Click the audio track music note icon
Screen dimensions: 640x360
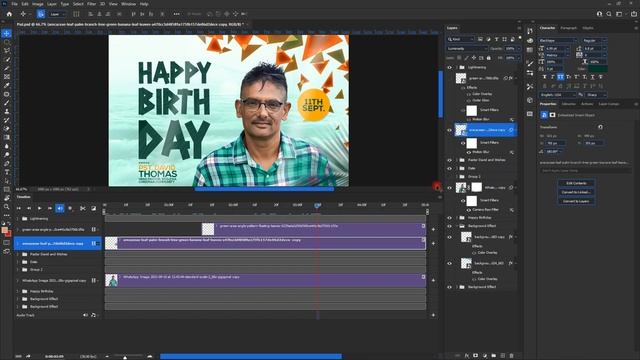93,315
